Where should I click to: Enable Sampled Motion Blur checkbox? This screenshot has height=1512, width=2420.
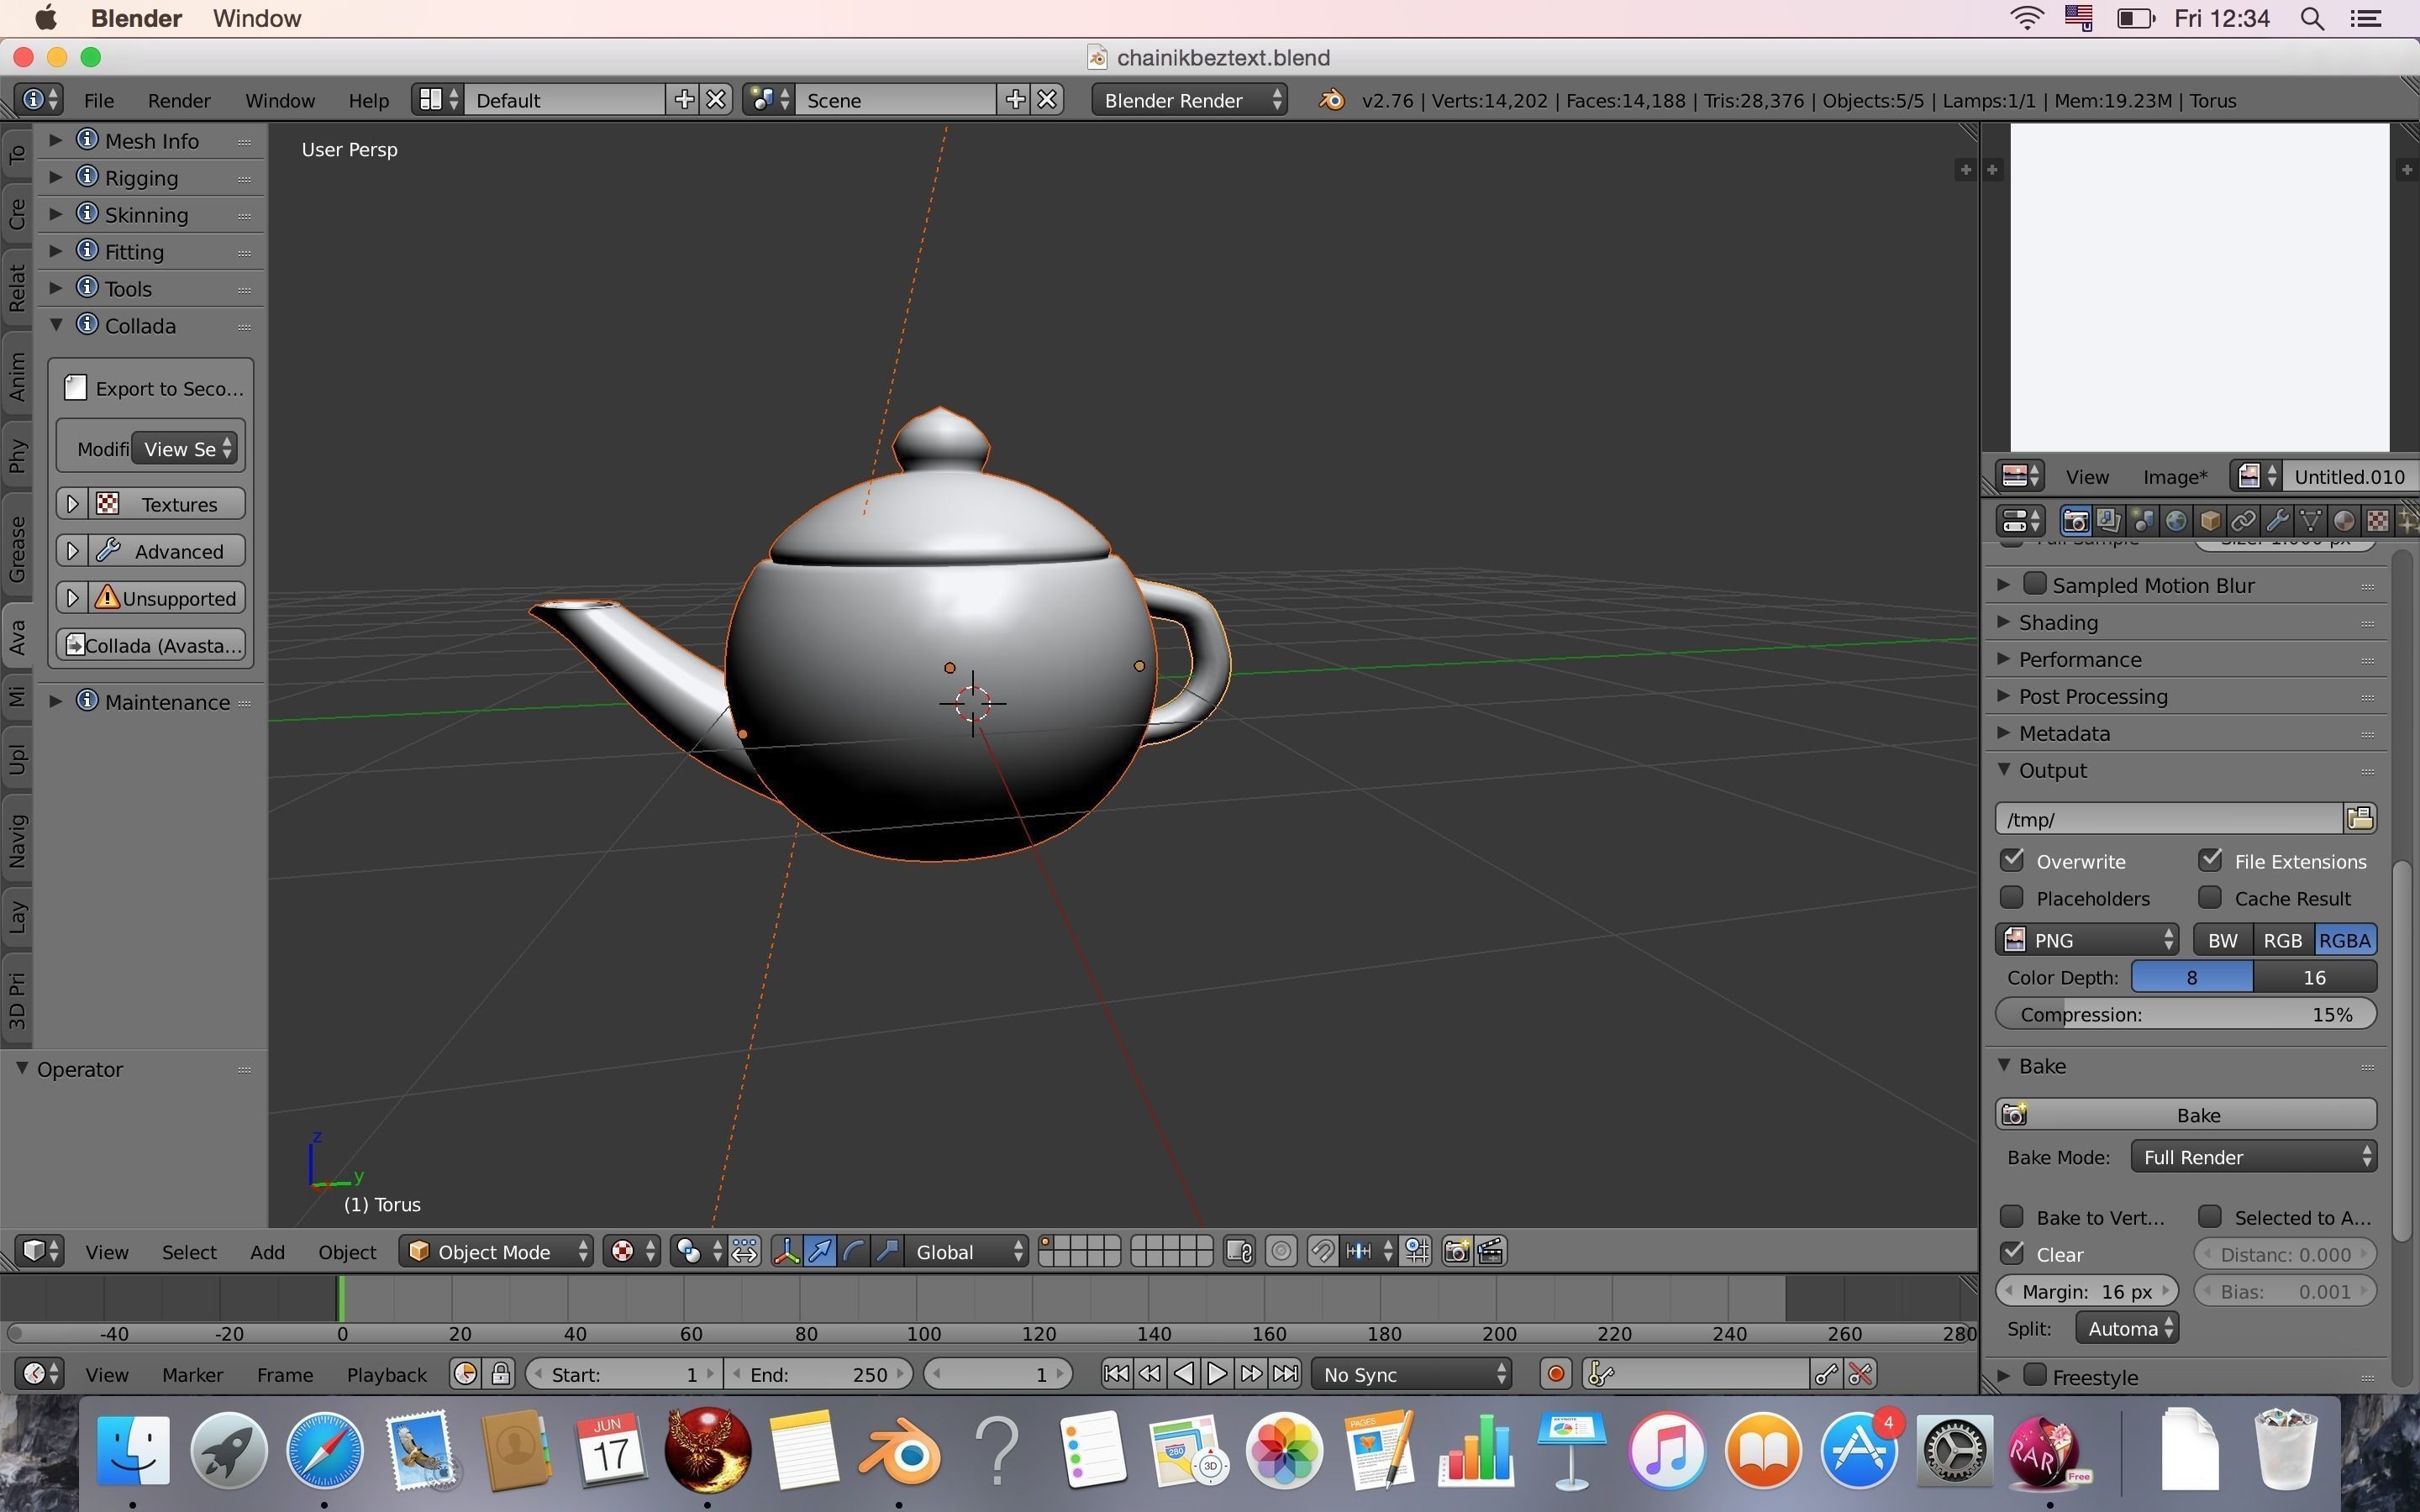(x=2035, y=583)
